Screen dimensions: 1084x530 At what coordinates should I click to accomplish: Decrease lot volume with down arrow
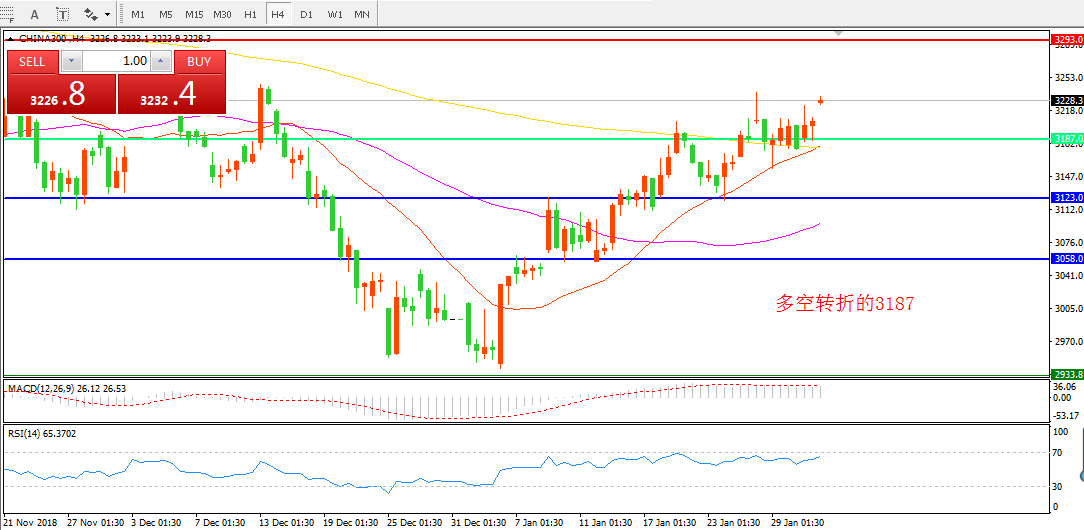coord(70,61)
